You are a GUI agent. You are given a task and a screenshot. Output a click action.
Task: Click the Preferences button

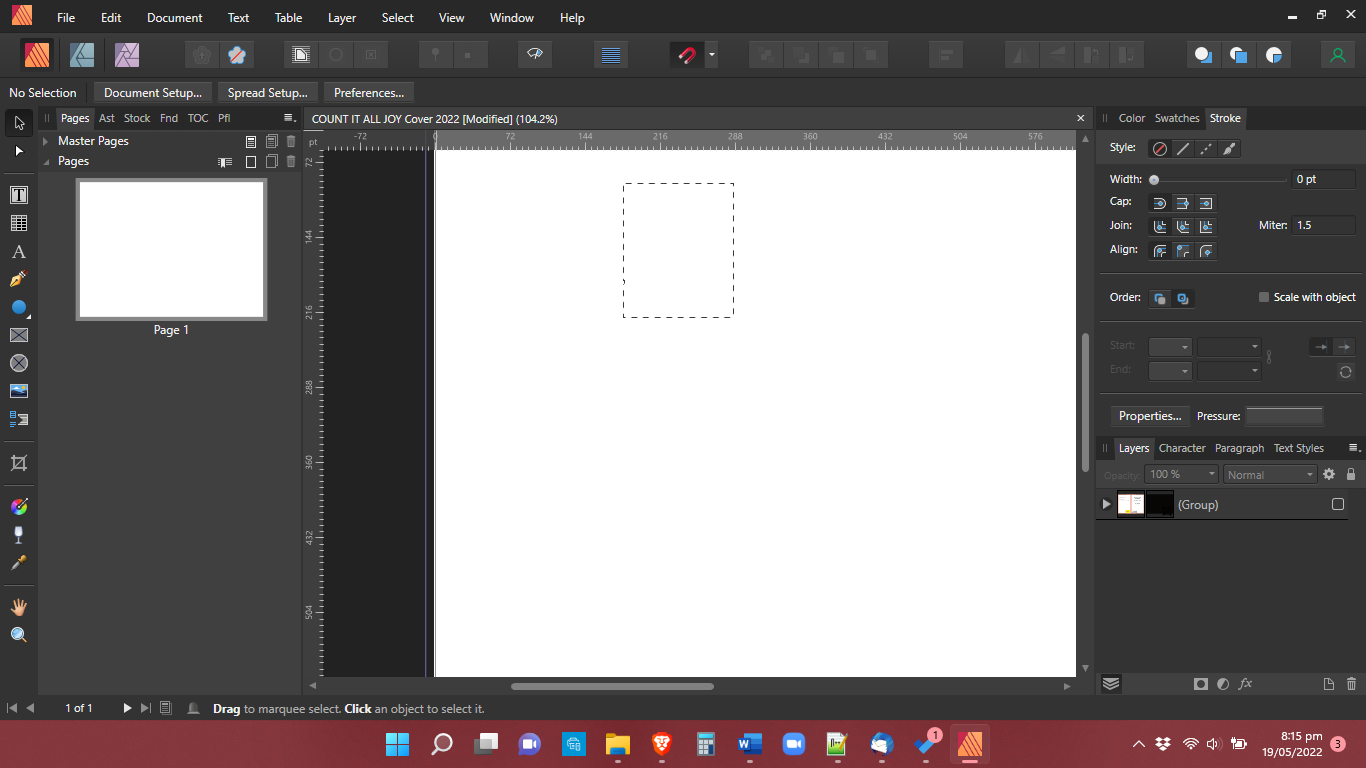tap(368, 92)
